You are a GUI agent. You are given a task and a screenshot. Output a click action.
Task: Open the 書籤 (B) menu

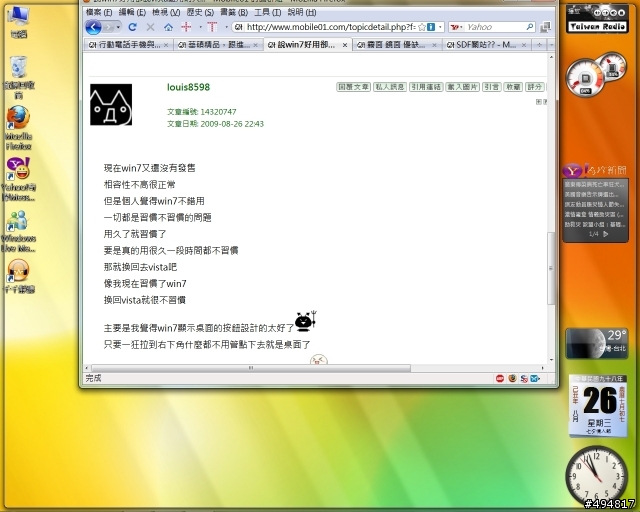point(234,13)
